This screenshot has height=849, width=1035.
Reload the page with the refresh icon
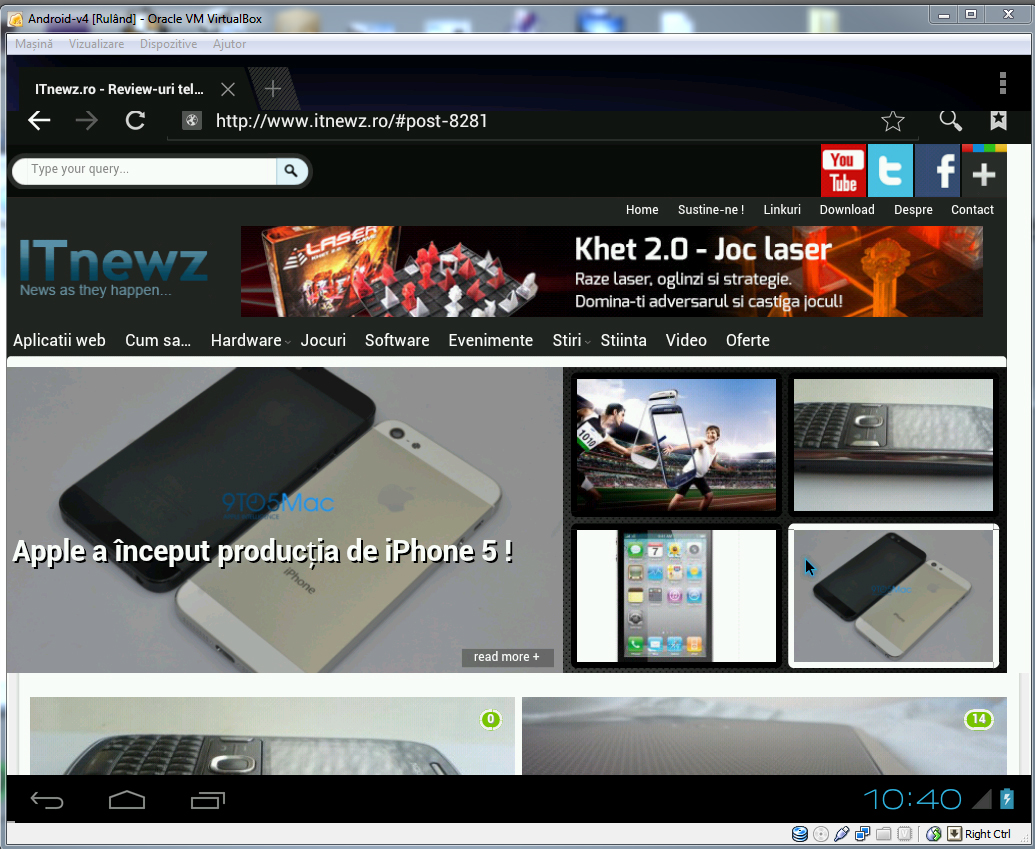135,121
